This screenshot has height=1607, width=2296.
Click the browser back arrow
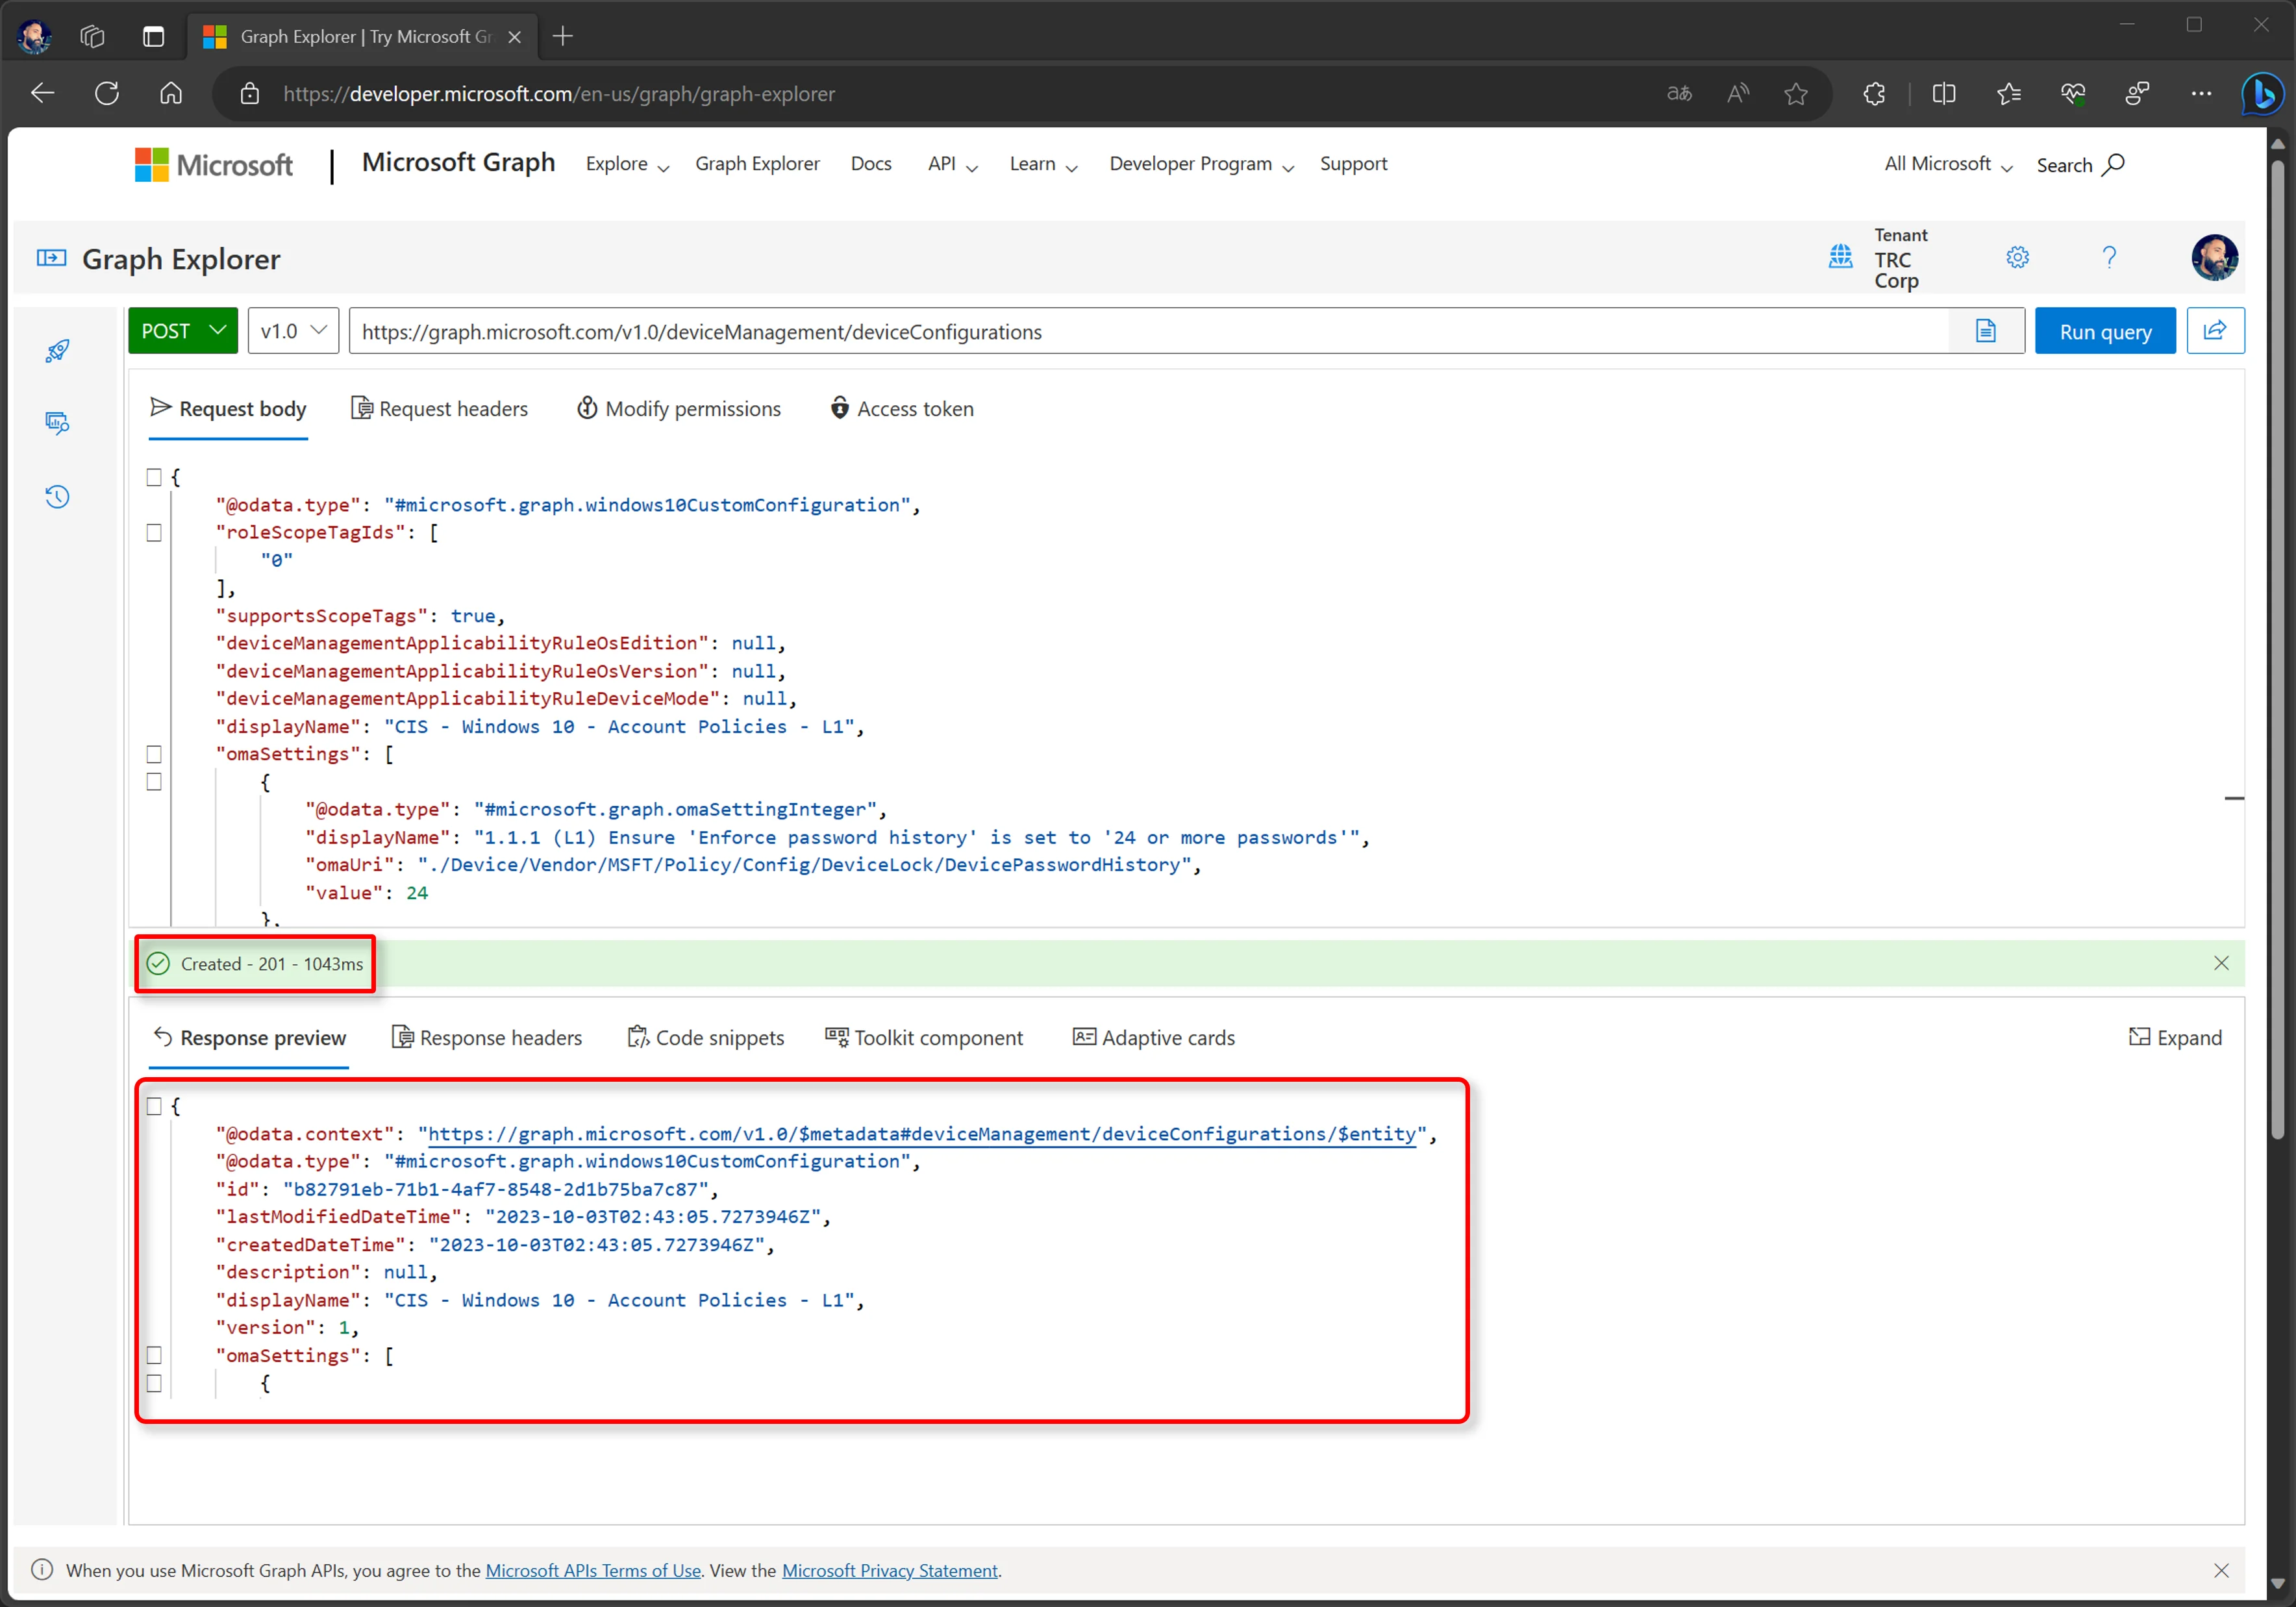(42, 94)
